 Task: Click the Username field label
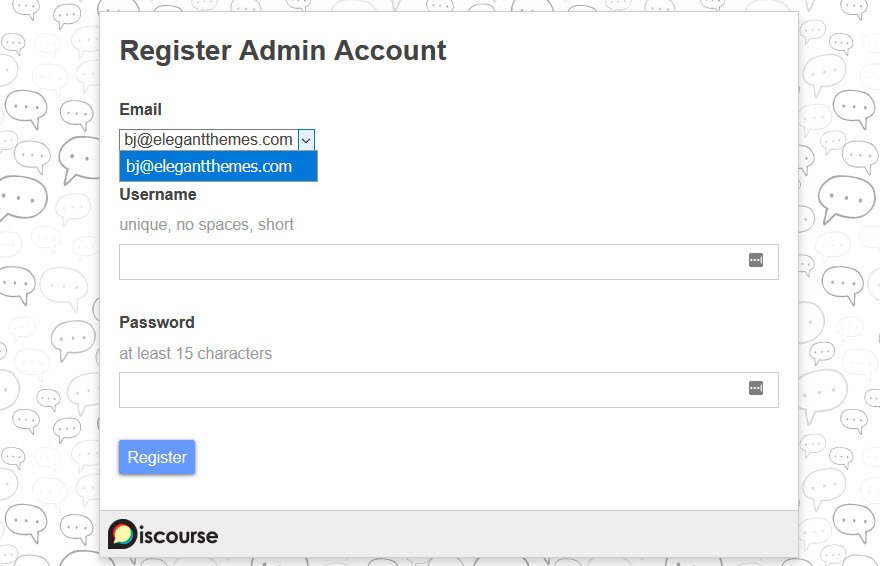click(158, 195)
